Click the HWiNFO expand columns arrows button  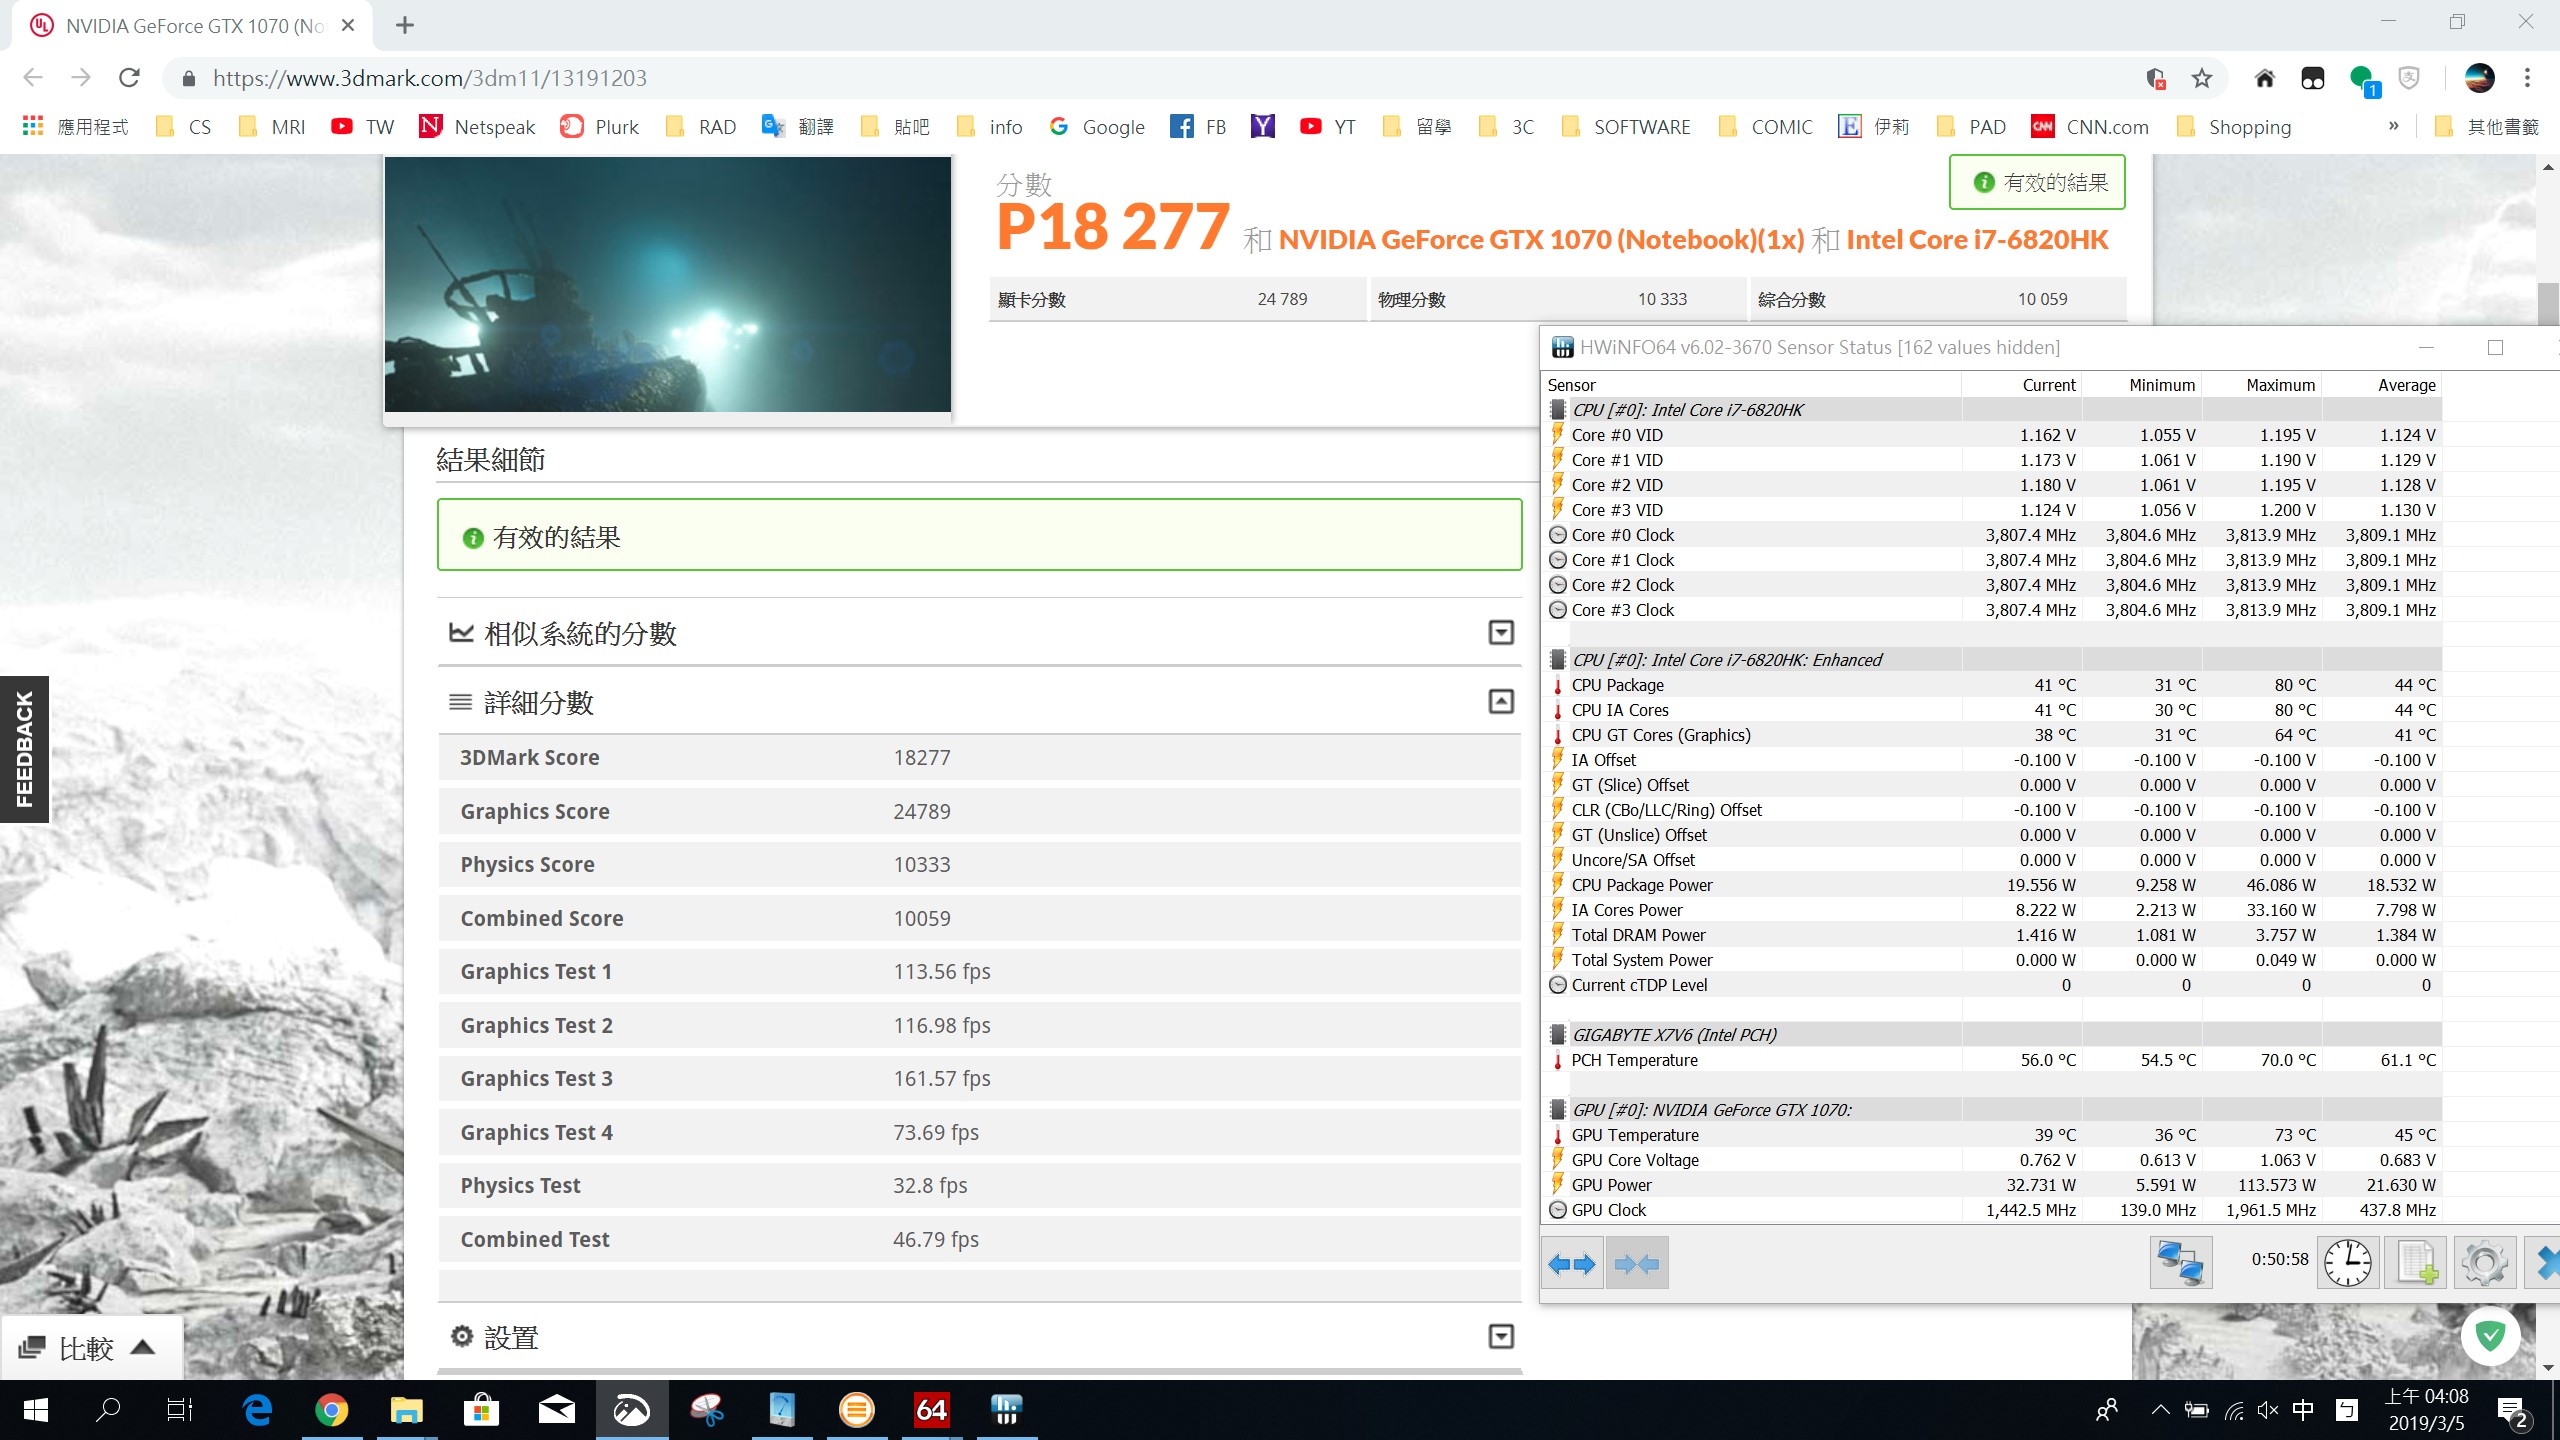[1573, 1264]
